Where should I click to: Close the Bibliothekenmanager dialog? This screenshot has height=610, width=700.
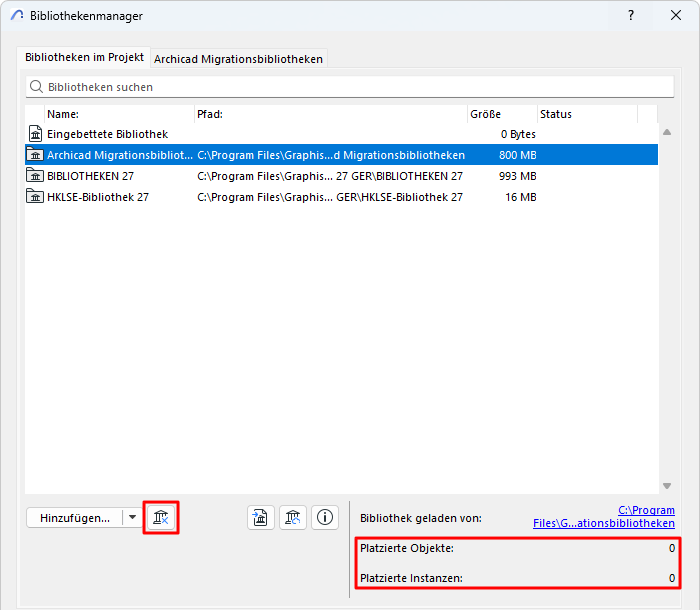coord(676,15)
